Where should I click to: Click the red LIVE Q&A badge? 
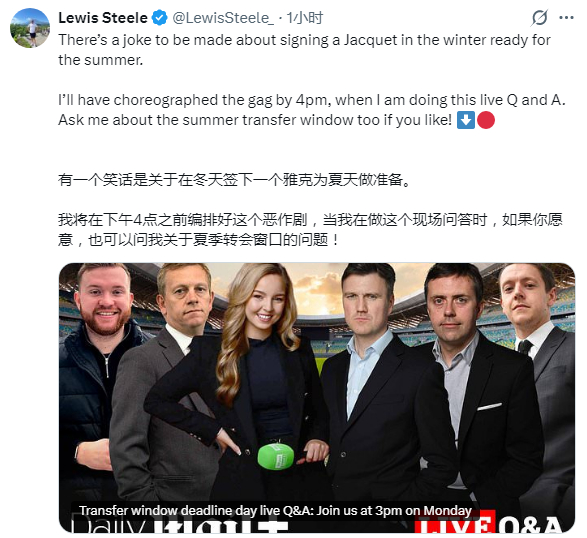[489, 523]
